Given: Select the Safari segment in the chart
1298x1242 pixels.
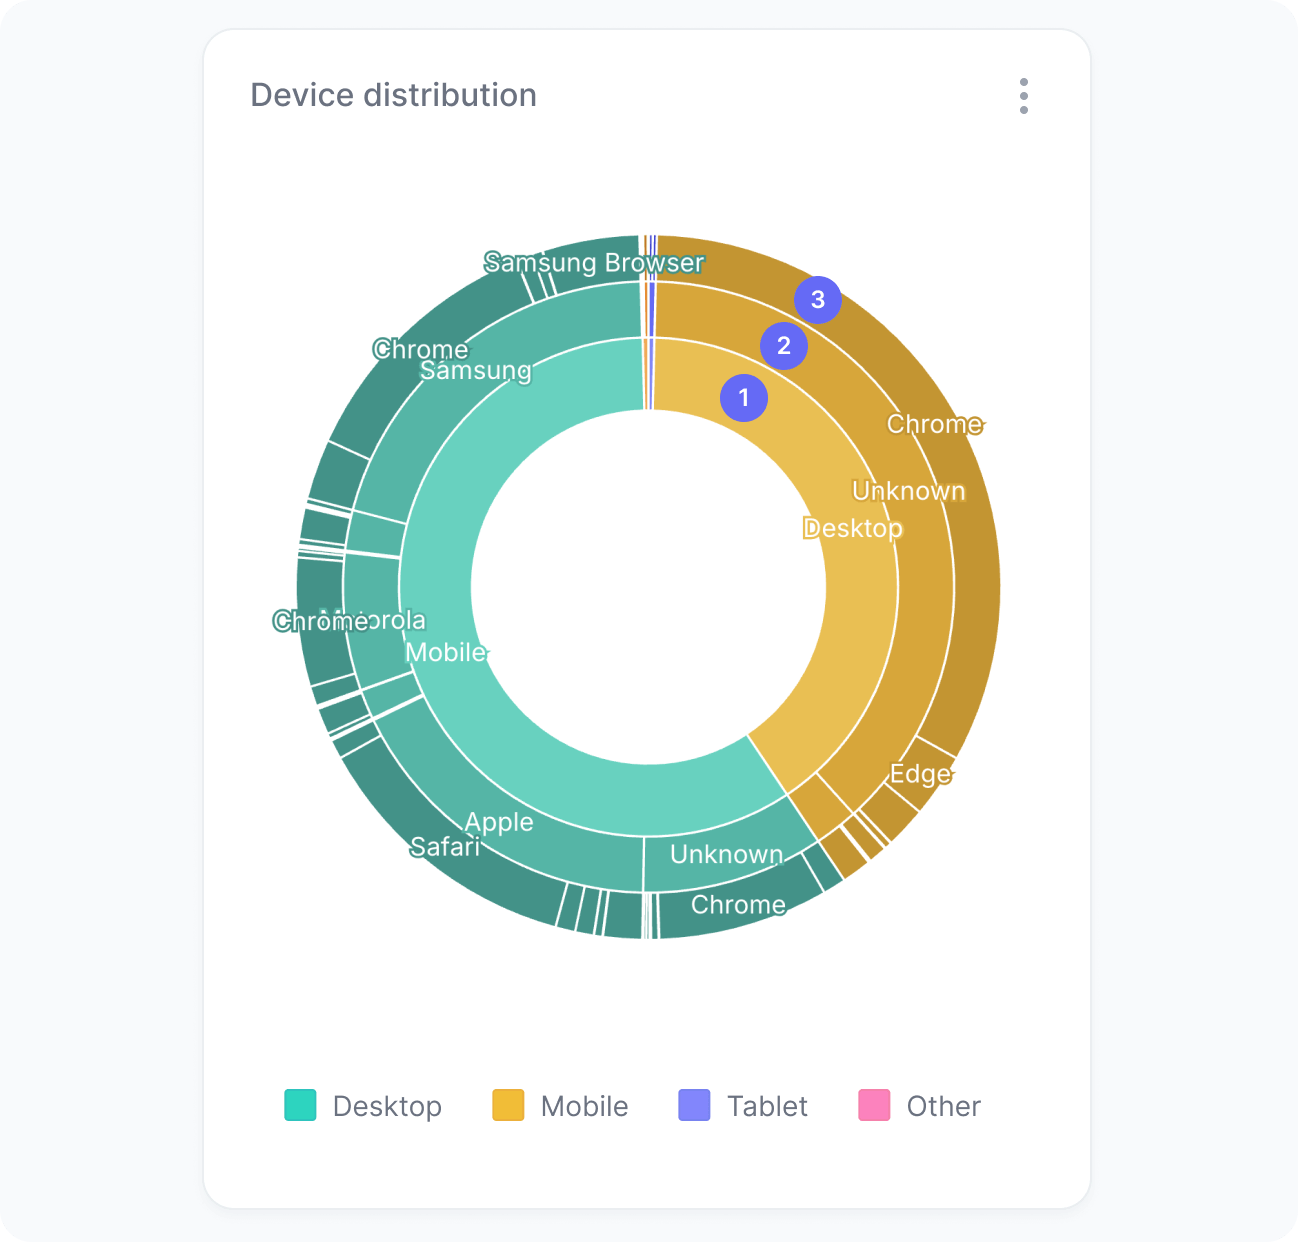Looking at the screenshot, I should [446, 846].
